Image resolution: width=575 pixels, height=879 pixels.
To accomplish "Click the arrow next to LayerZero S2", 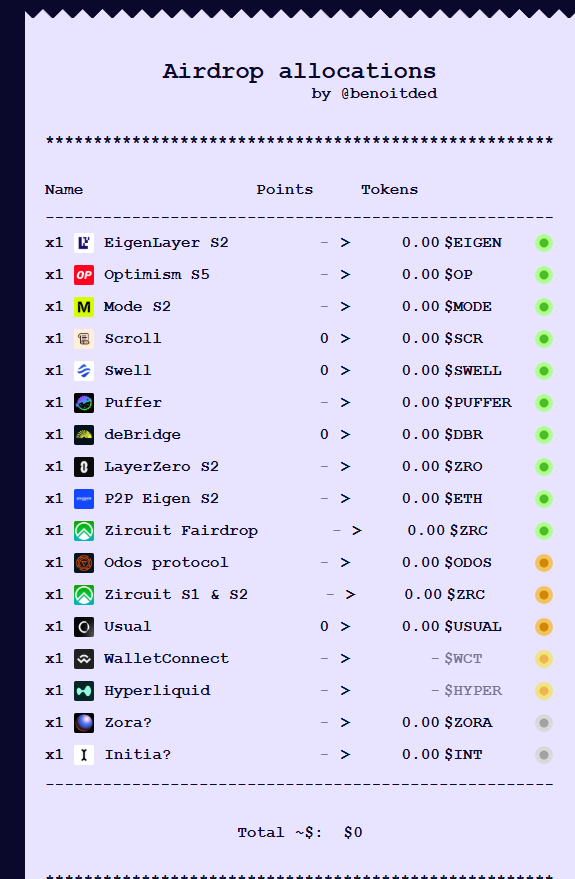I will [345, 466].
